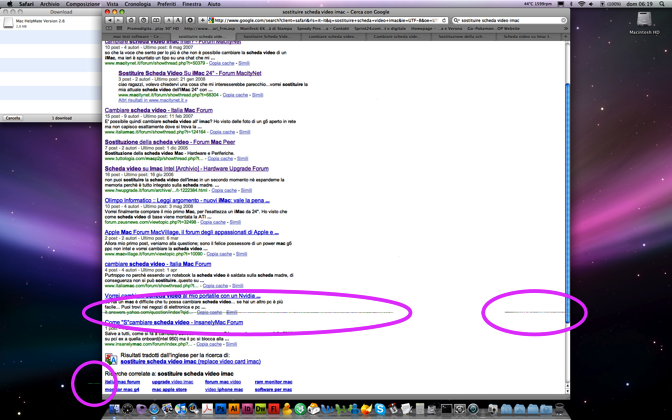Viewport: 672px width, 420px height.
Task: Open the InsanelyMac Forum search result
Action: coord(174,322)
